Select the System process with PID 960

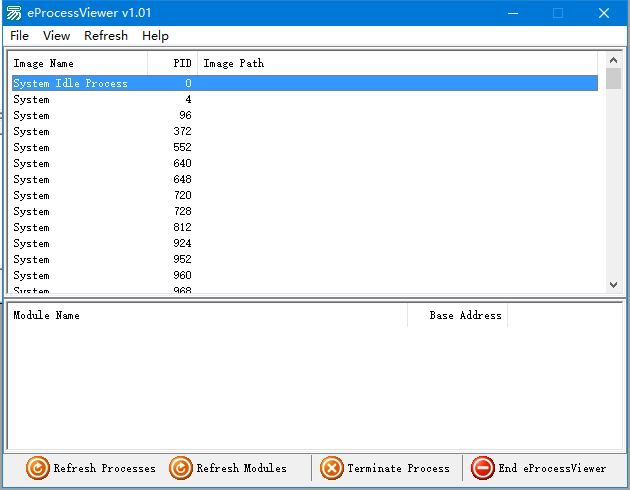(x=305, y=276)
